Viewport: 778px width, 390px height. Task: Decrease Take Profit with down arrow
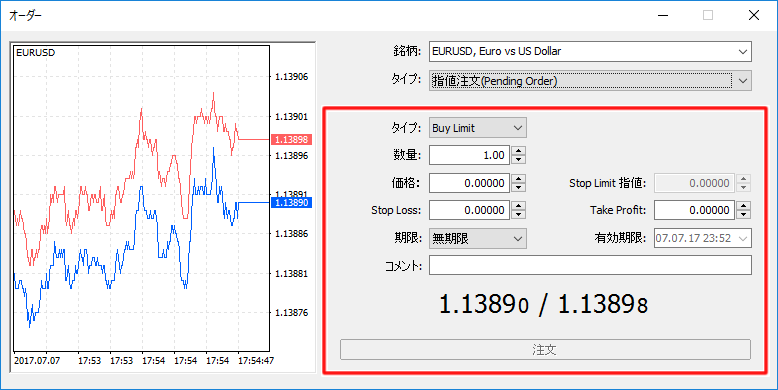point(743,215)
